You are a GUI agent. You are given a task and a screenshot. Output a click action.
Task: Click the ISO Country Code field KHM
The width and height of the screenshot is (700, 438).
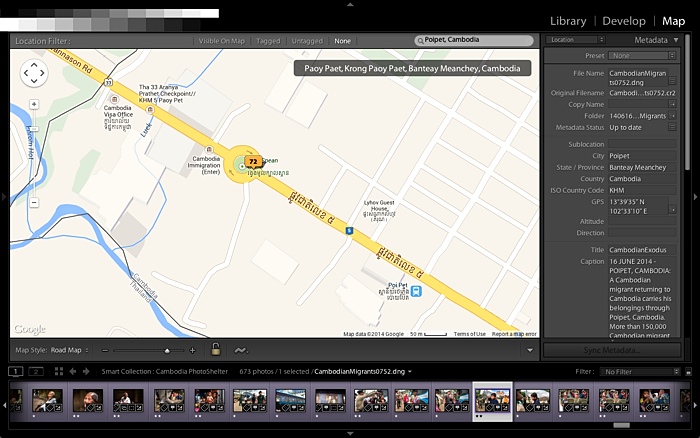(642, 190)
